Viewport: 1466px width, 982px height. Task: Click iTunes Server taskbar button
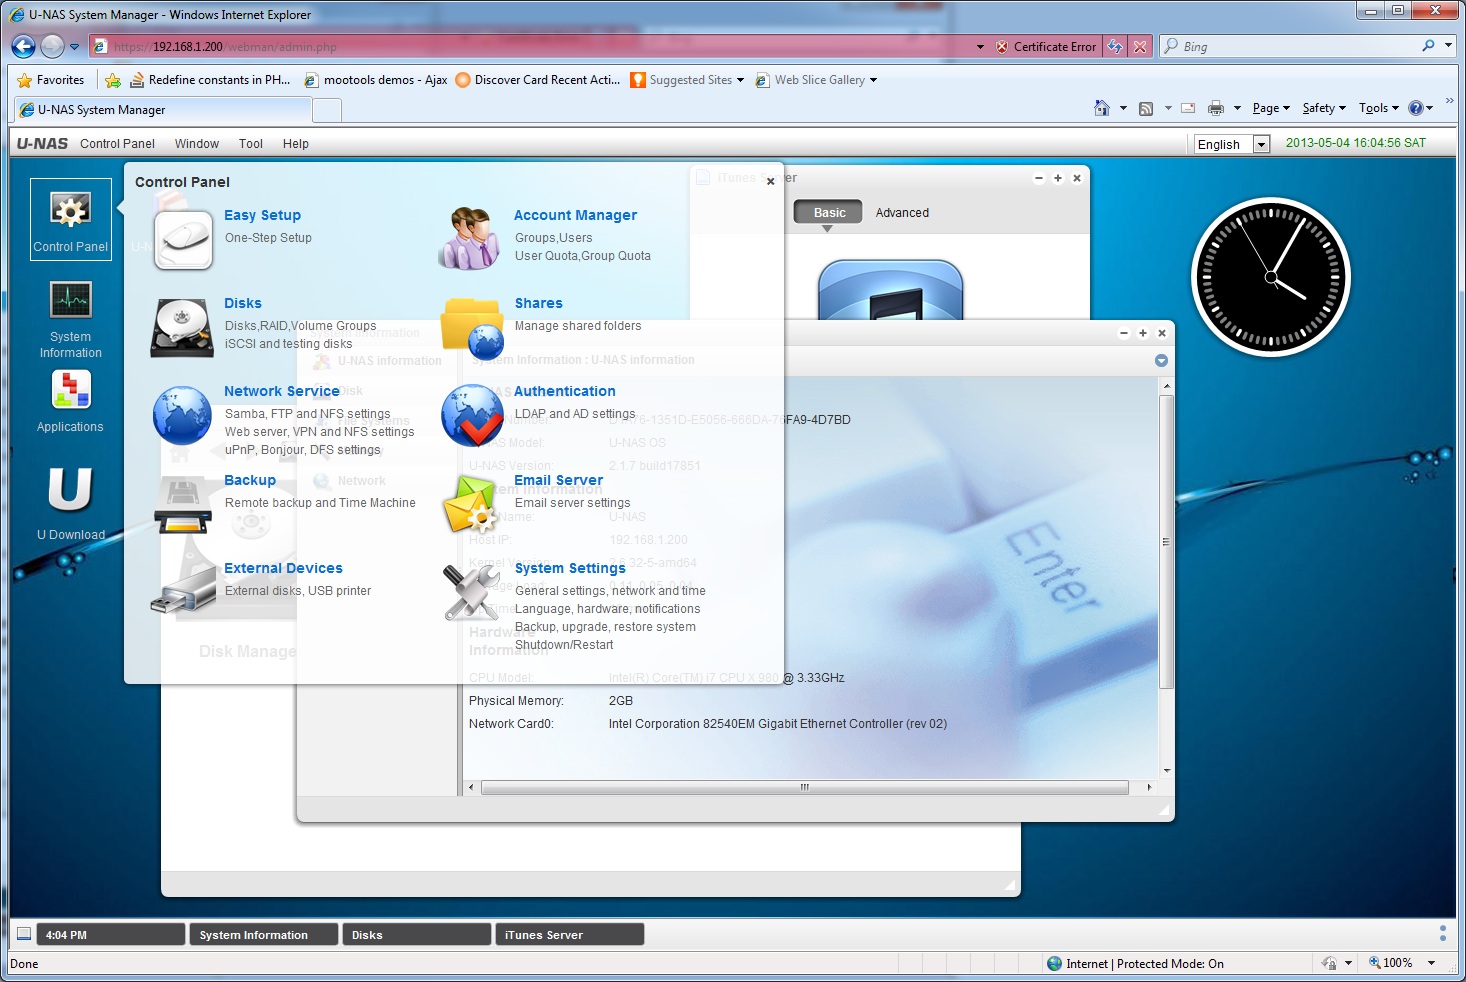[569, 934]
